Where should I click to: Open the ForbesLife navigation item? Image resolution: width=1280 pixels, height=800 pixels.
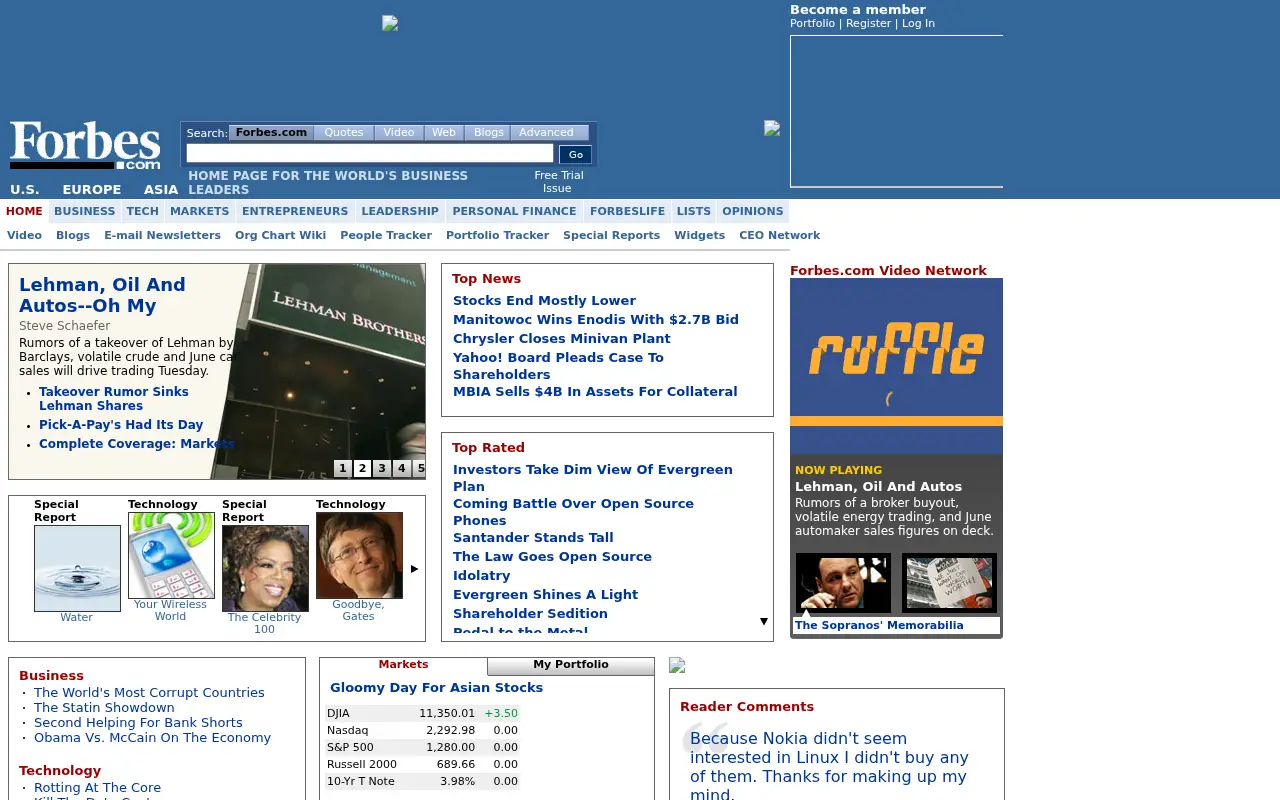(628, 211)
